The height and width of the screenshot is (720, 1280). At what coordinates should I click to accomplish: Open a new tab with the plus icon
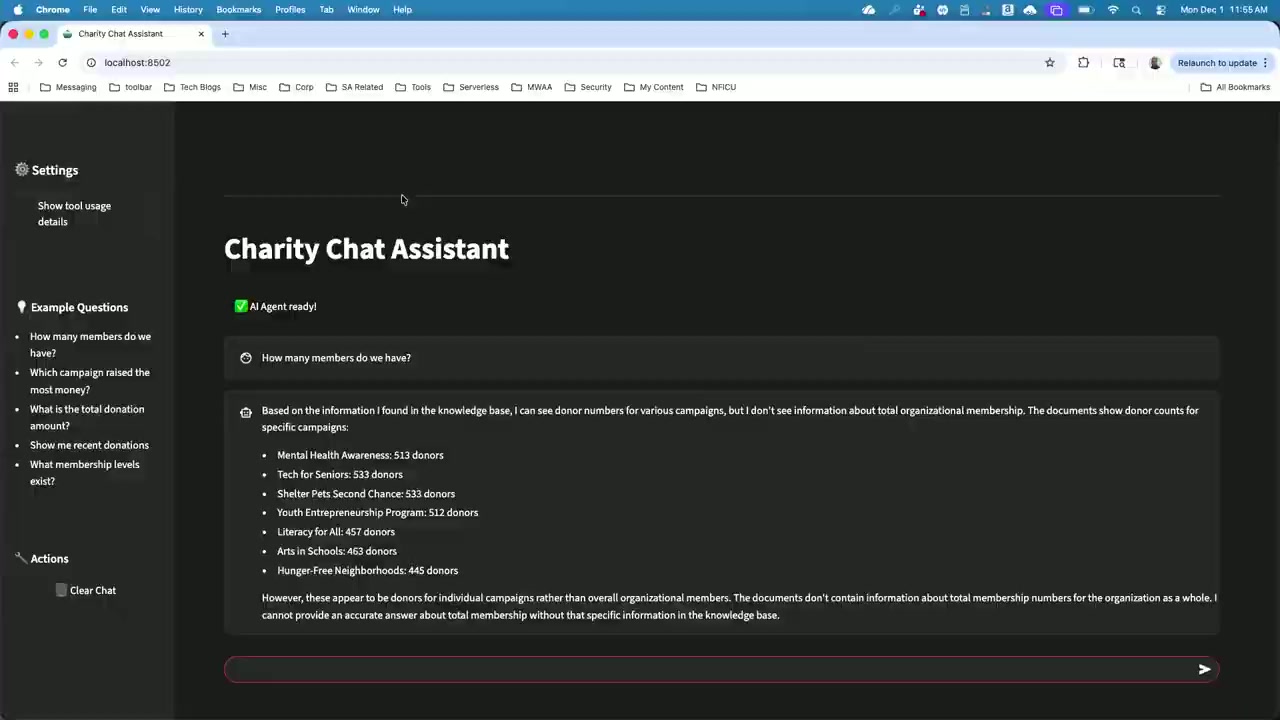coord(225,34)
